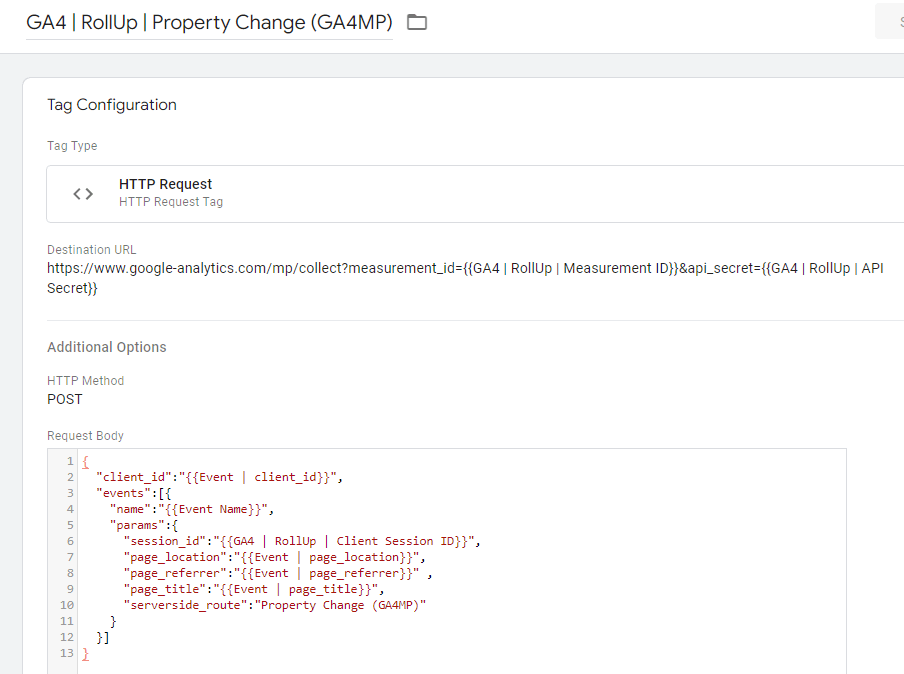This screenshot has height=674, width=904.
Task: Open the folder icon beside the tag name
Action: (x=417, y=22)
